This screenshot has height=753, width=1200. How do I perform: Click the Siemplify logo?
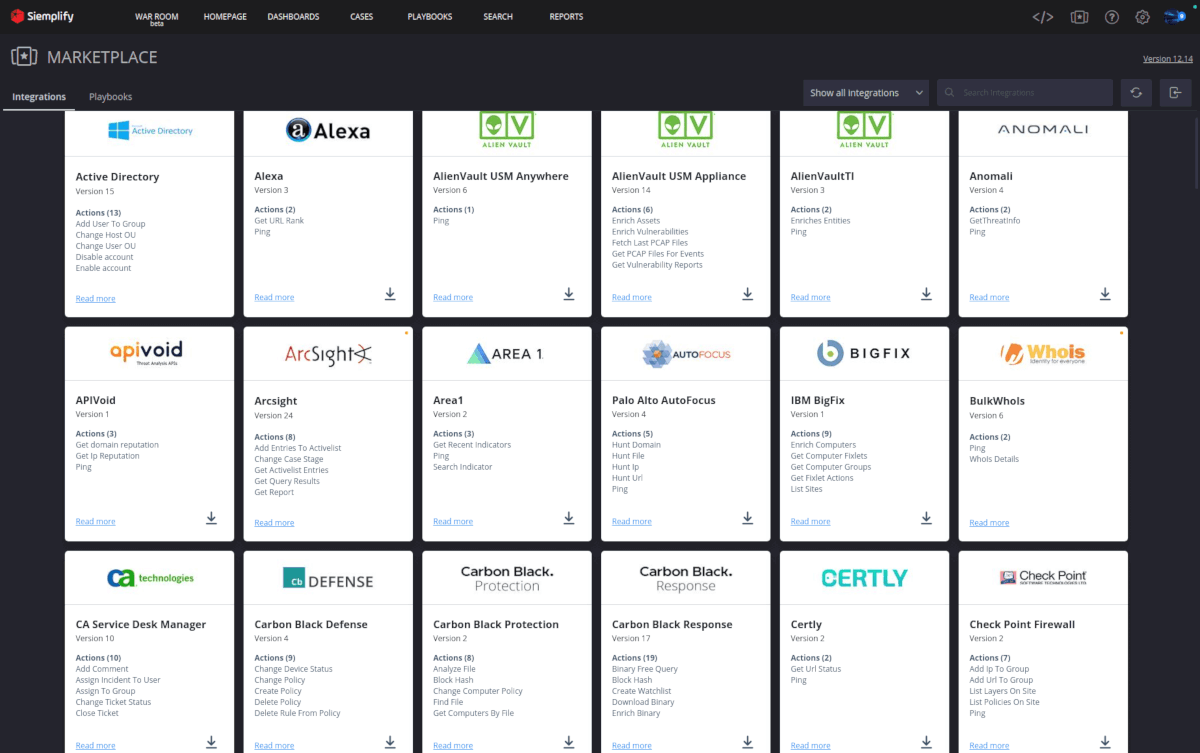pyautogui.click(x=42, y=16)
